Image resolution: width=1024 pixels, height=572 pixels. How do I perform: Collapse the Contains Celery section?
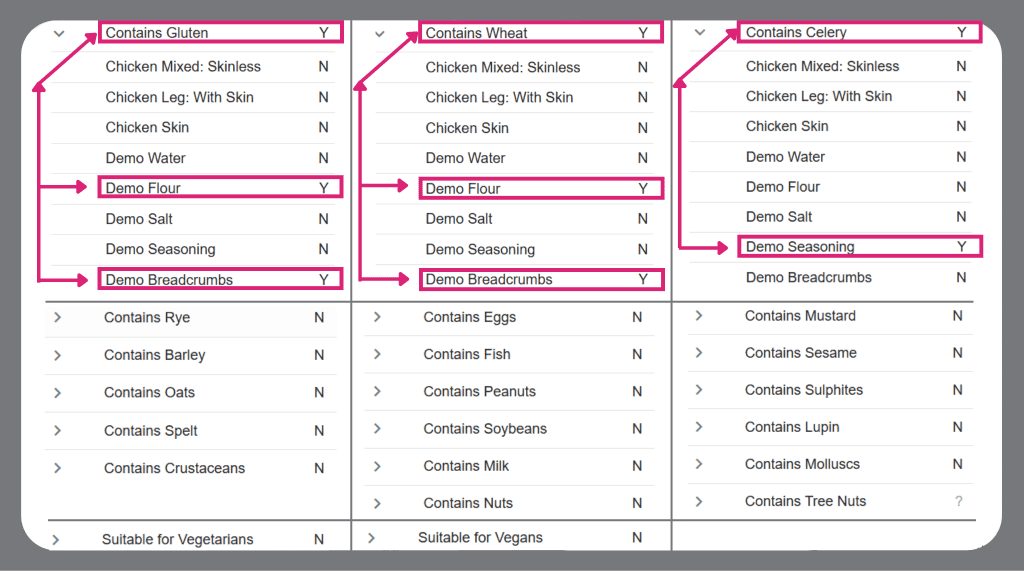(700, 33)
